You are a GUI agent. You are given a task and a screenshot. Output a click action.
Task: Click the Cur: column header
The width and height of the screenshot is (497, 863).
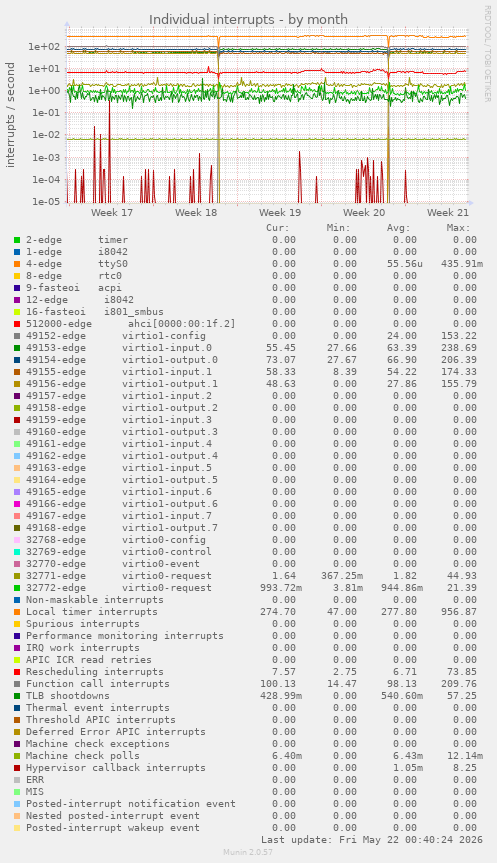(x=277, y=228)
